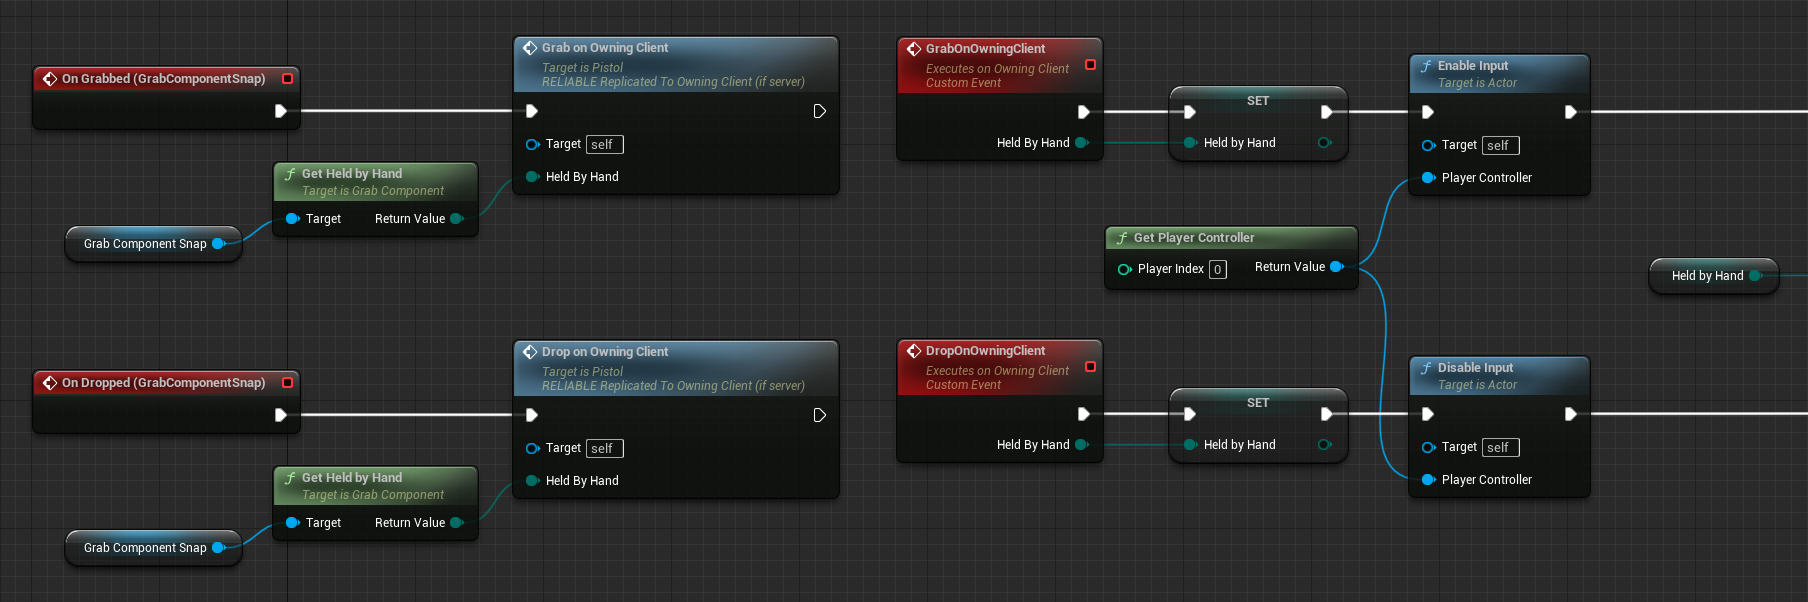This screenshot has height=602, width=1808.
Task: Click the GrabOnOwningClient custom event icon
Action: [914, 48]
